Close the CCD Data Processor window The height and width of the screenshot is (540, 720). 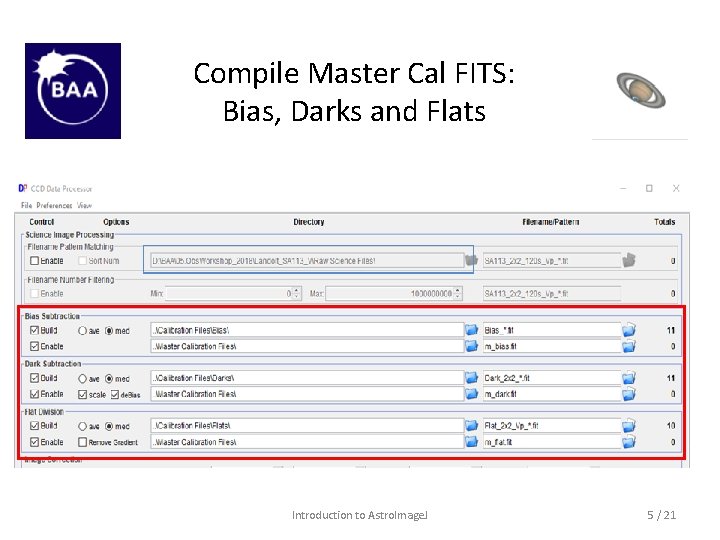click(x=676, y=188)
